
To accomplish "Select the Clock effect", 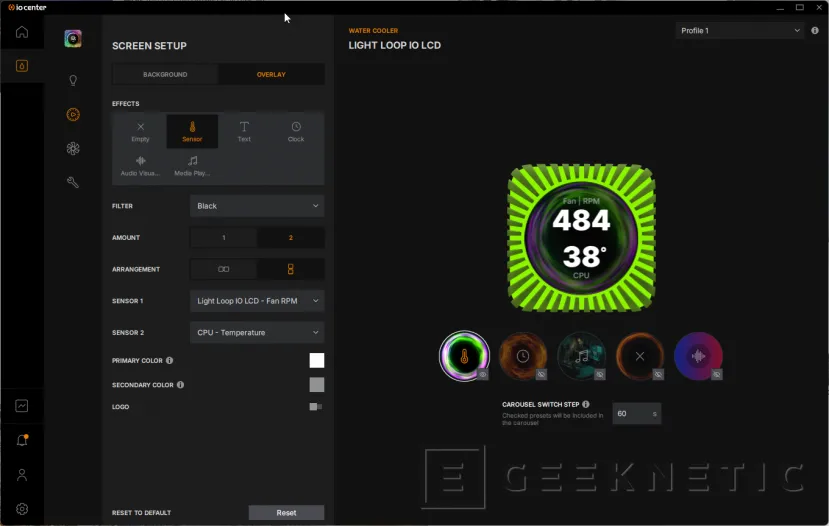I will 296,132.
